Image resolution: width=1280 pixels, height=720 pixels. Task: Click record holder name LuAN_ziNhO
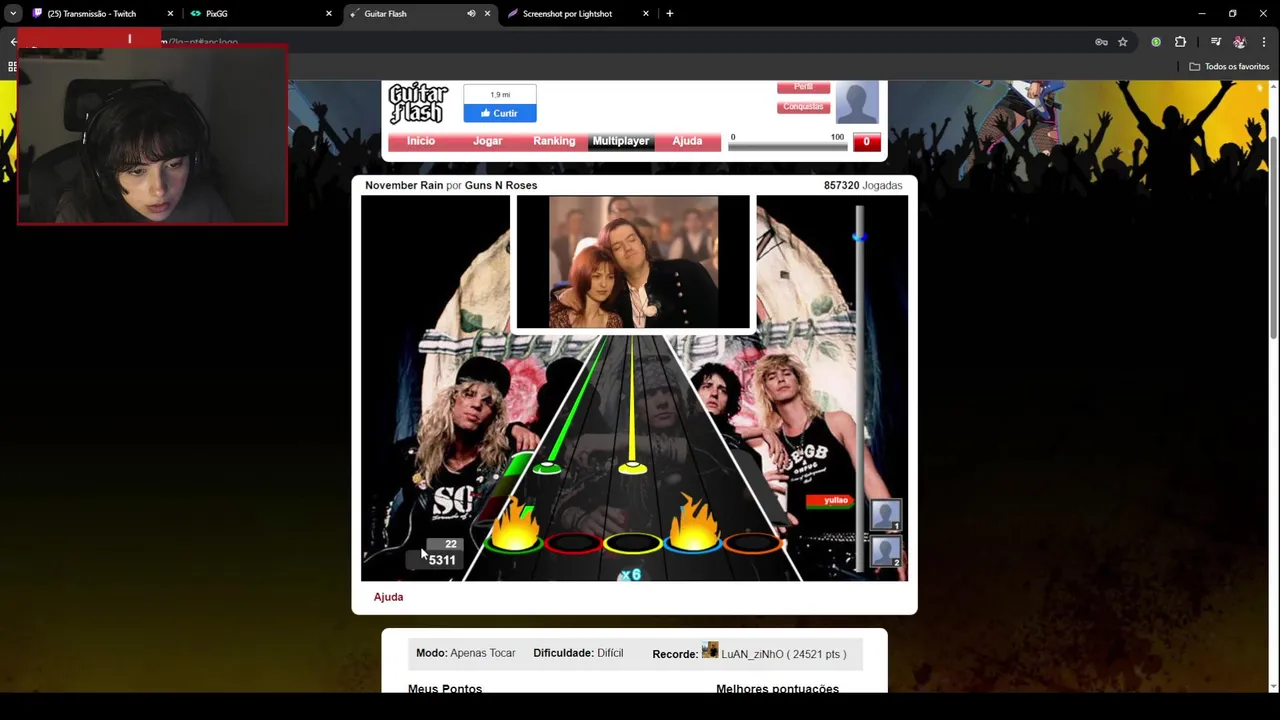752,654
